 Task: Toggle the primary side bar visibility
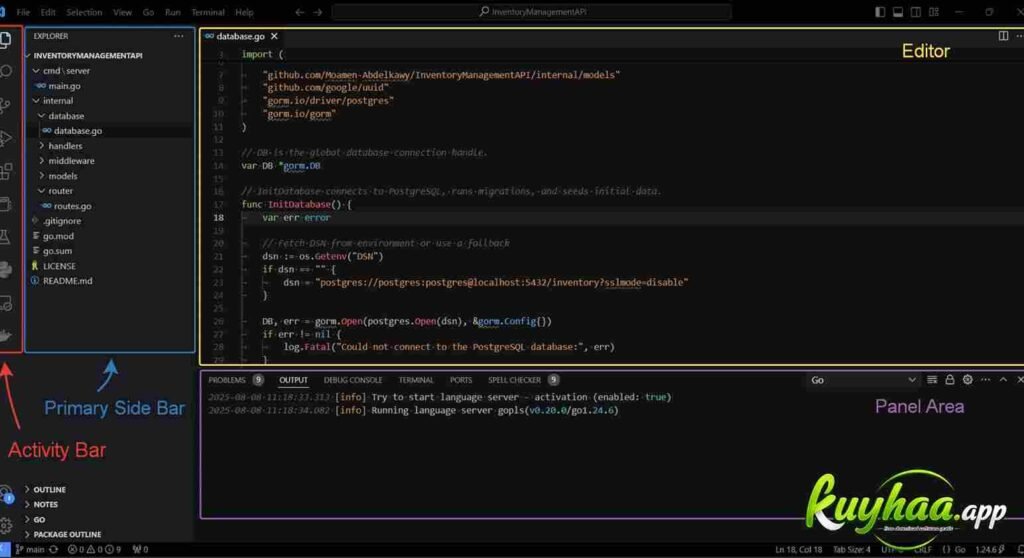coord(880,12)
